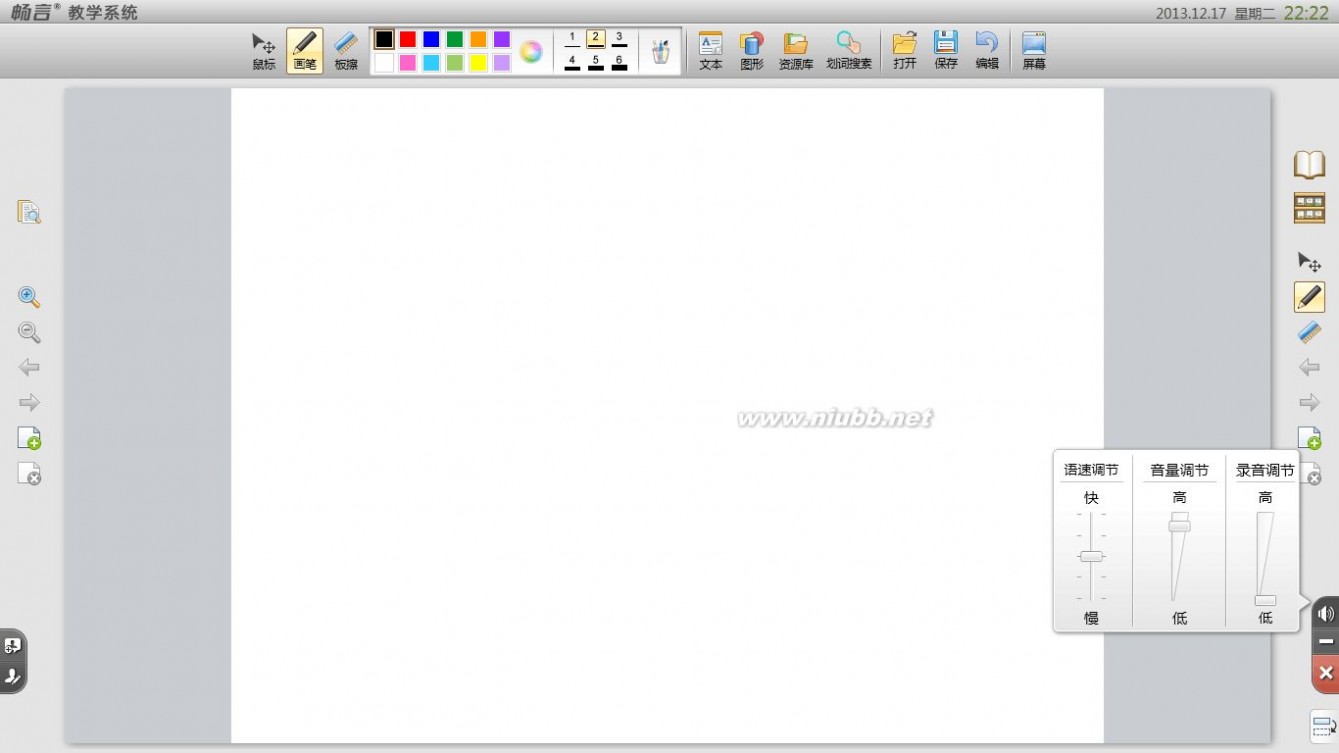Click the 语速调节 speech speed slider handle
Screen dimensions: 1339x753
[x=1091, y=556]
